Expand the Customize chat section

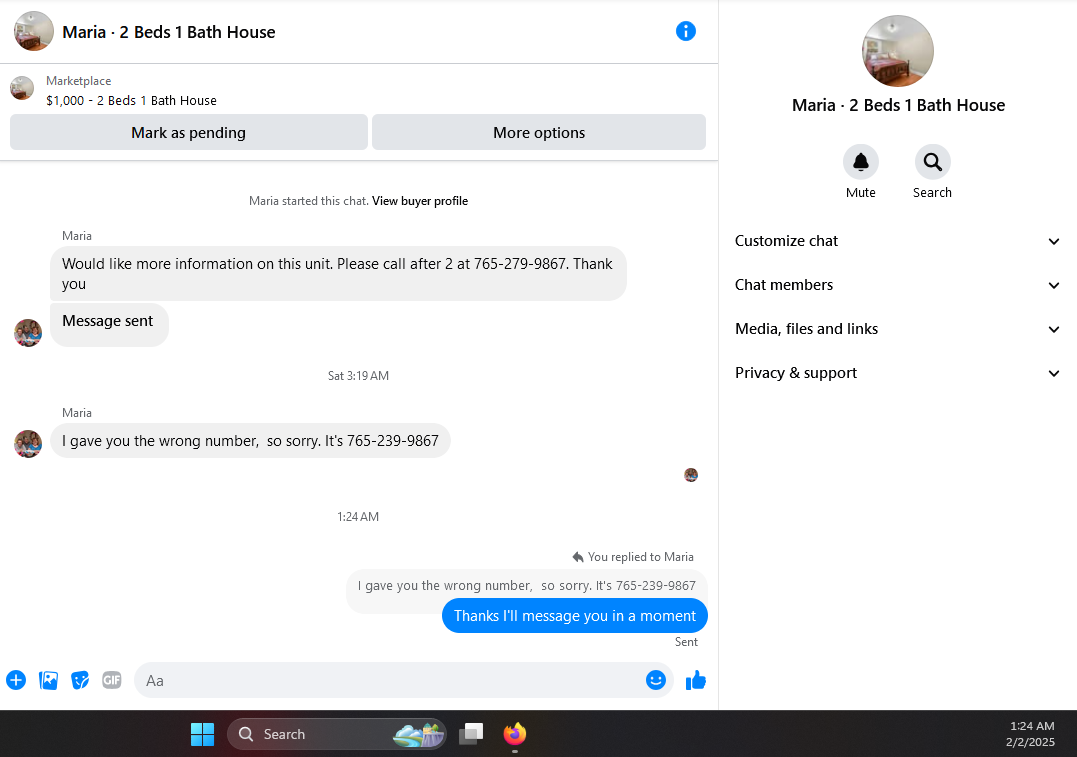click(x=898, y=241)
